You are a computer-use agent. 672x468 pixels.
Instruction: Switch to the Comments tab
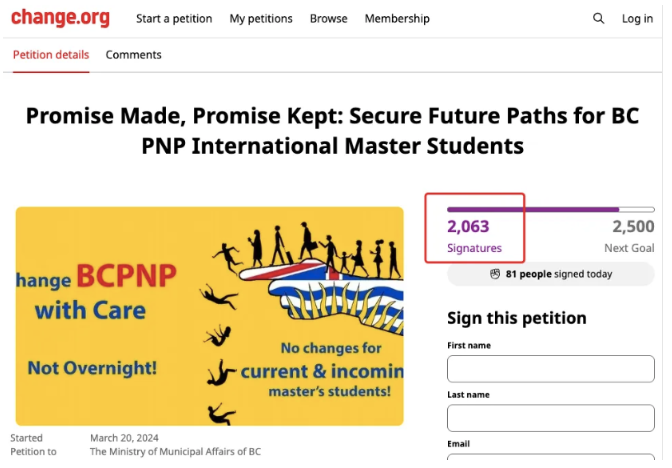pyautogui.click(x=134, y=55)
